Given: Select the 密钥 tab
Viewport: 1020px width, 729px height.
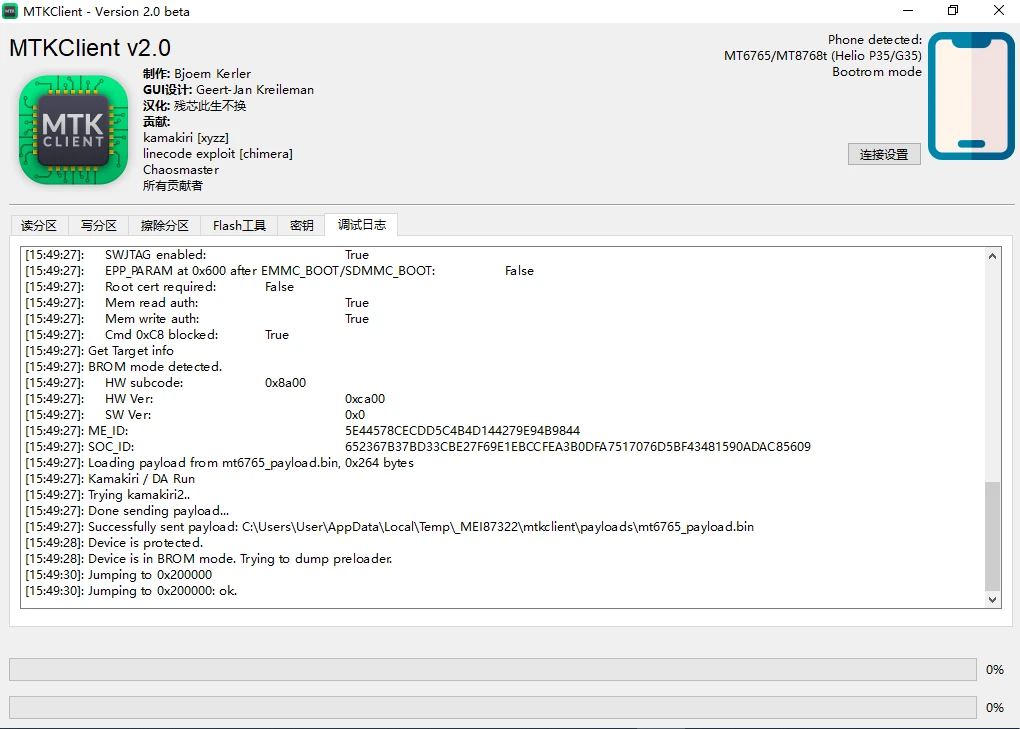Looking at the screenshot, I should click(x=301, y=226).
